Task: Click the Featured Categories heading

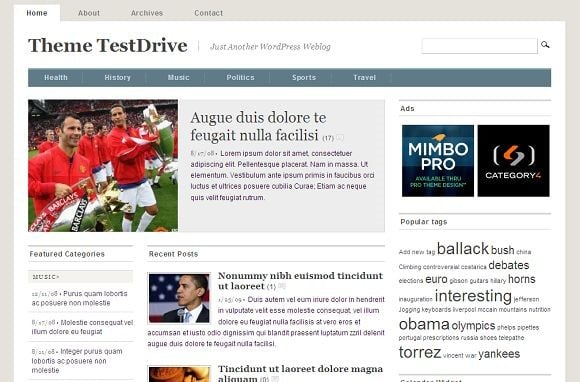Action: (67, 254)
